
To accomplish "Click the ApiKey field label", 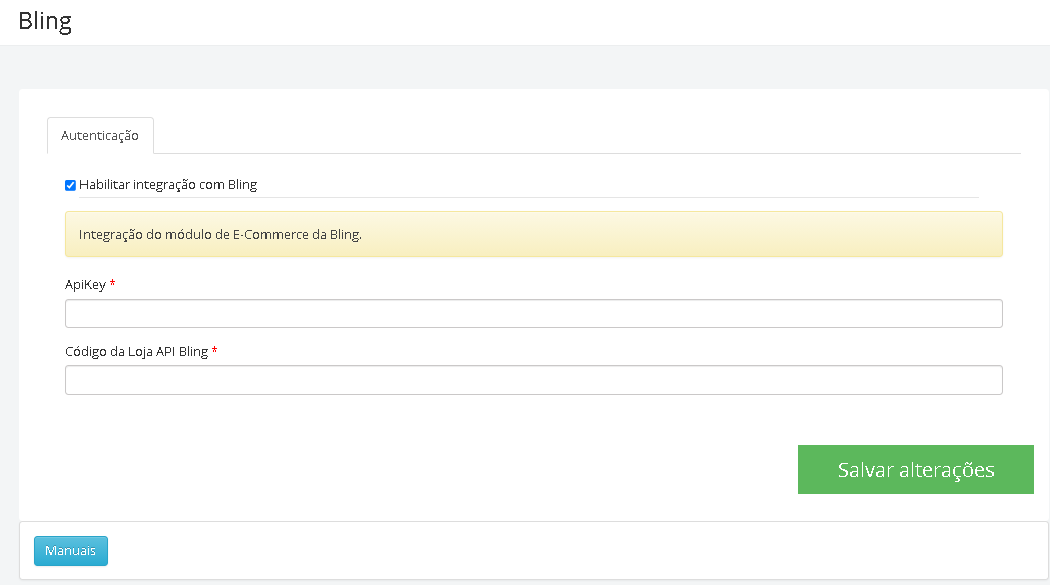I will click(x=85, y=285).
